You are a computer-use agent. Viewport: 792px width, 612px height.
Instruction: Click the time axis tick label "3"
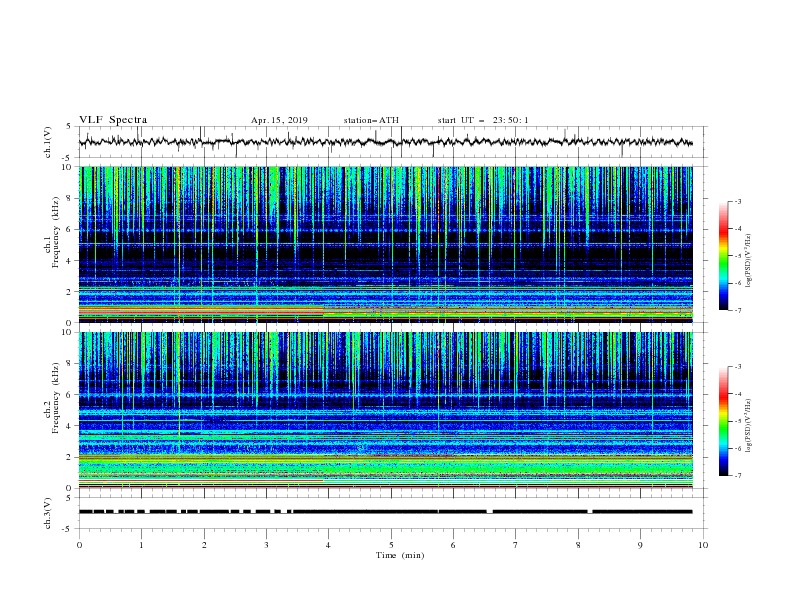point(266,545)
